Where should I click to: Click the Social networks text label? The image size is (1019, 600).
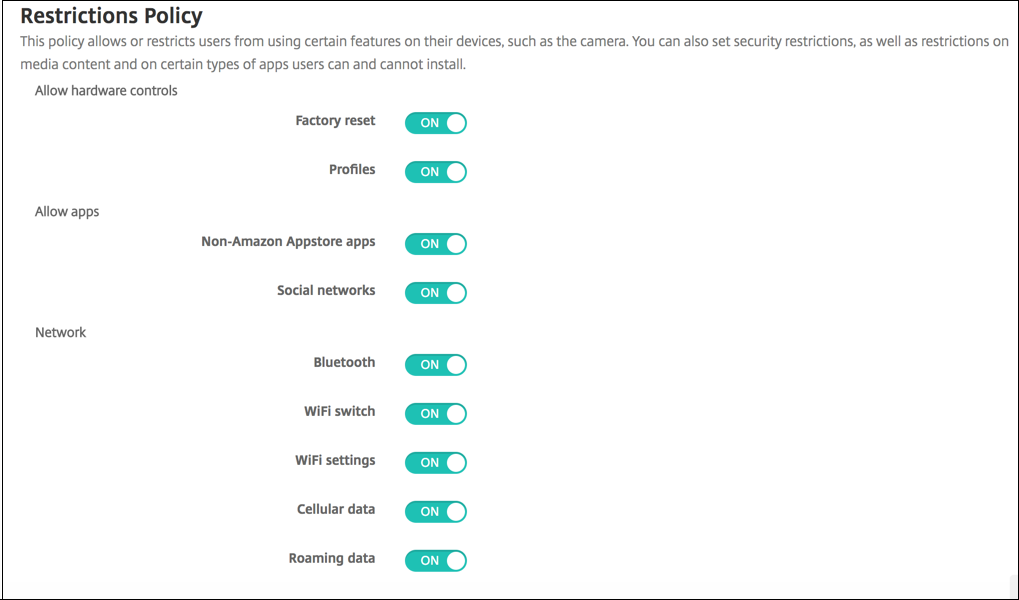pos(326,291)
